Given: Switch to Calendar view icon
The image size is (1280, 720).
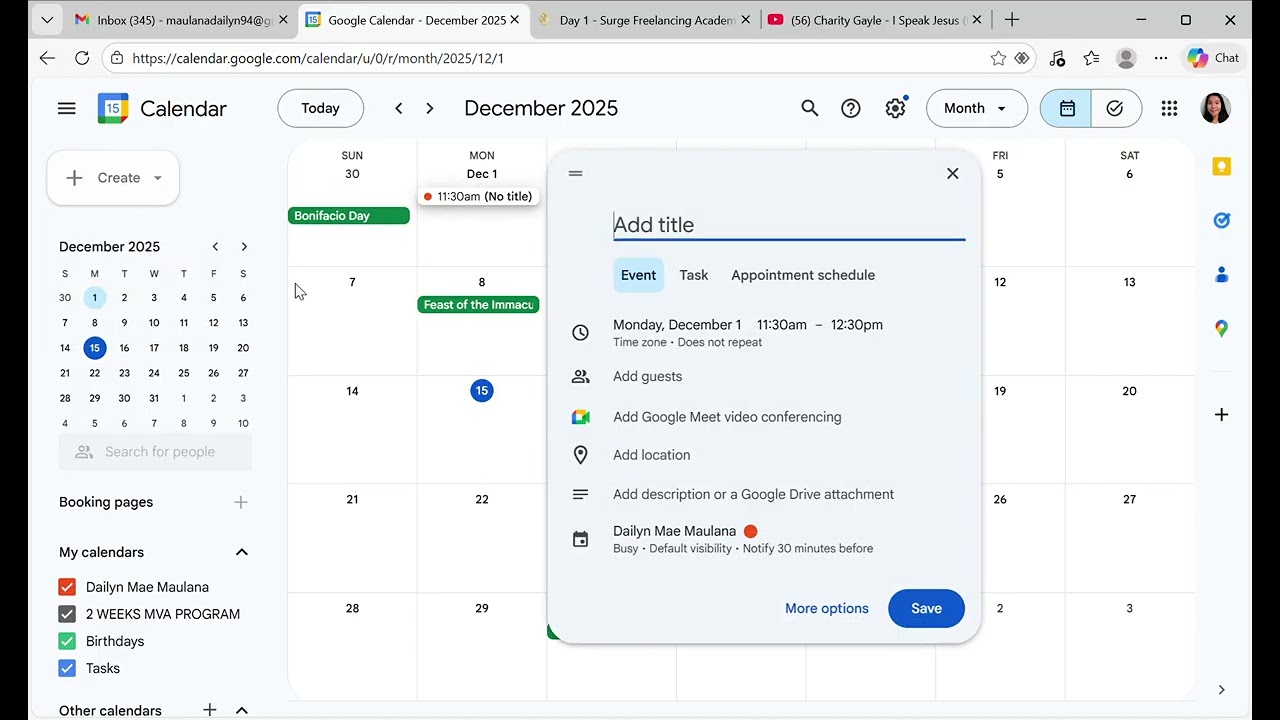Looking at the screenshot, I should pyautogui.click(x=1067, y=108).
